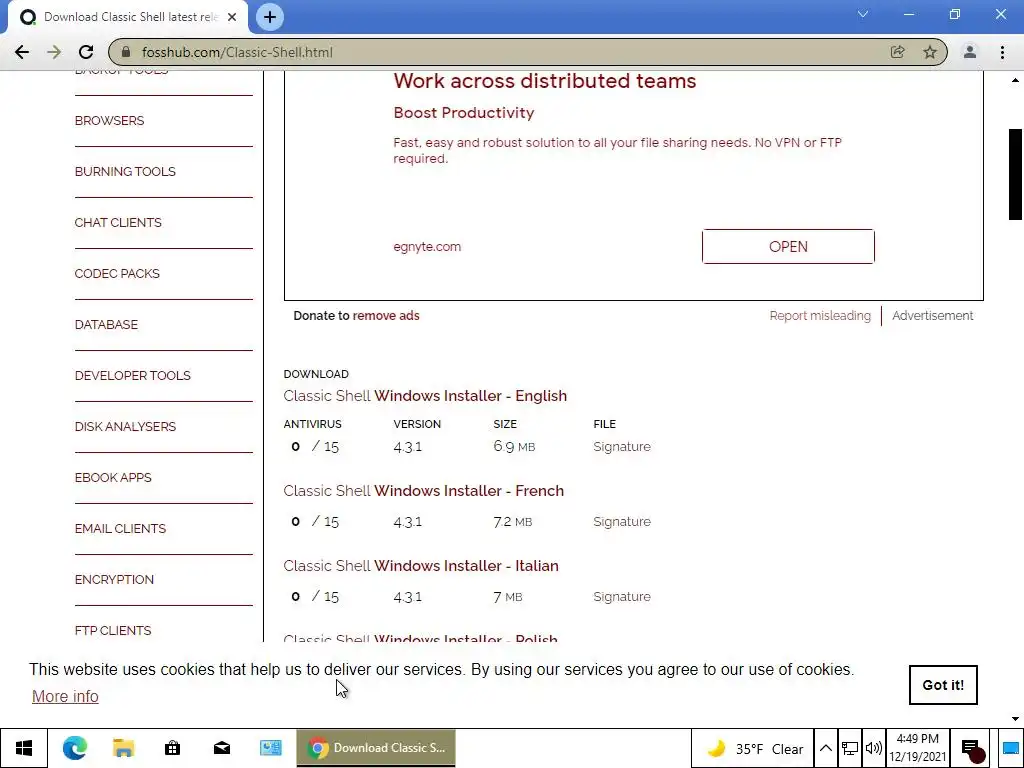This screenshot has width=1024, height=768.
Task: Open More info cookie link
Action: (x=65, y=697)
